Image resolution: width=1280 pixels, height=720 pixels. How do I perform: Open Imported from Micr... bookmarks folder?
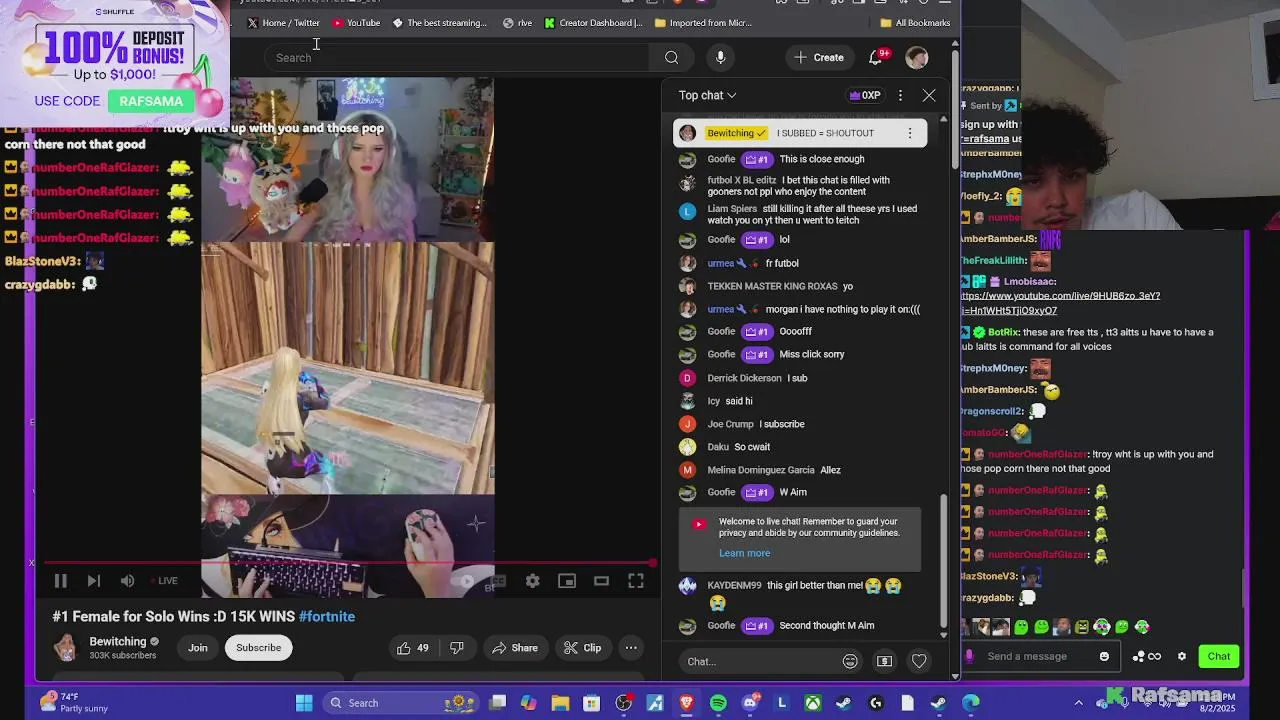703,23
